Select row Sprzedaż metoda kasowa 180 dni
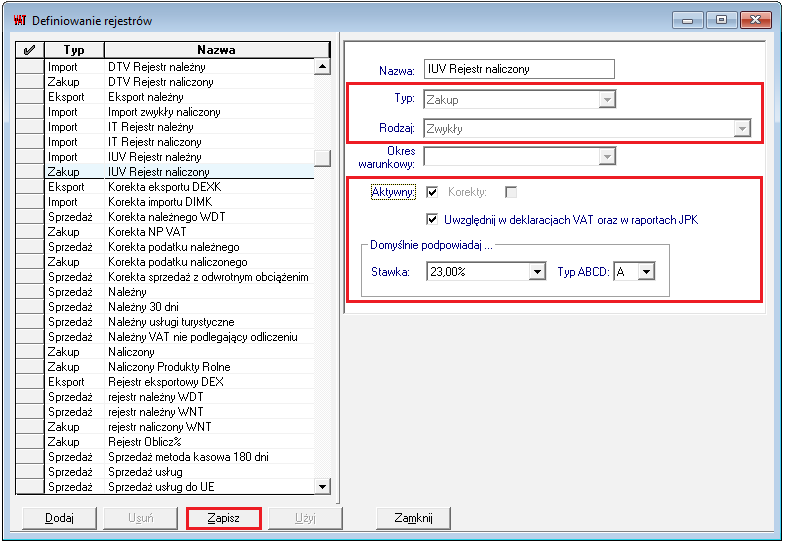Image resolution: width=786 pixels, height=544 pixels. coord(165,457)
